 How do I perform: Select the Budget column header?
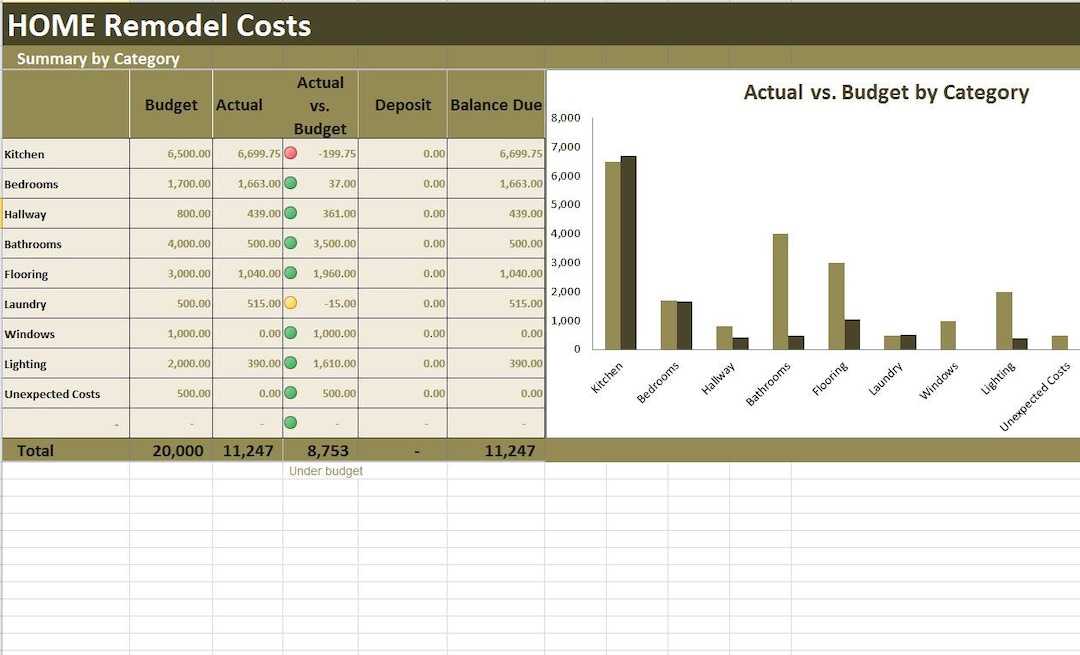(170, 104)
